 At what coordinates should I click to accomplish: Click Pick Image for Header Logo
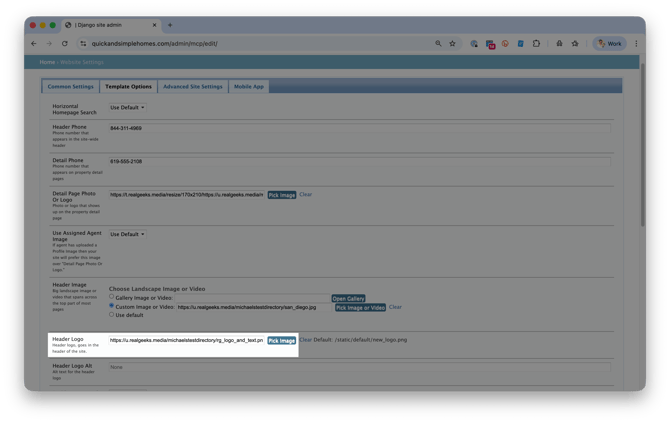point(282,341)
